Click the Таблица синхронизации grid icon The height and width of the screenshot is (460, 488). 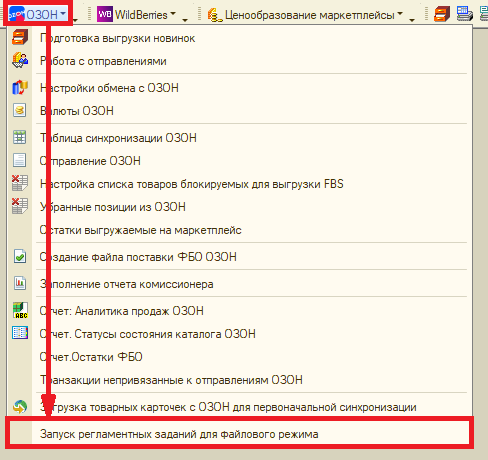coord(19,137)
